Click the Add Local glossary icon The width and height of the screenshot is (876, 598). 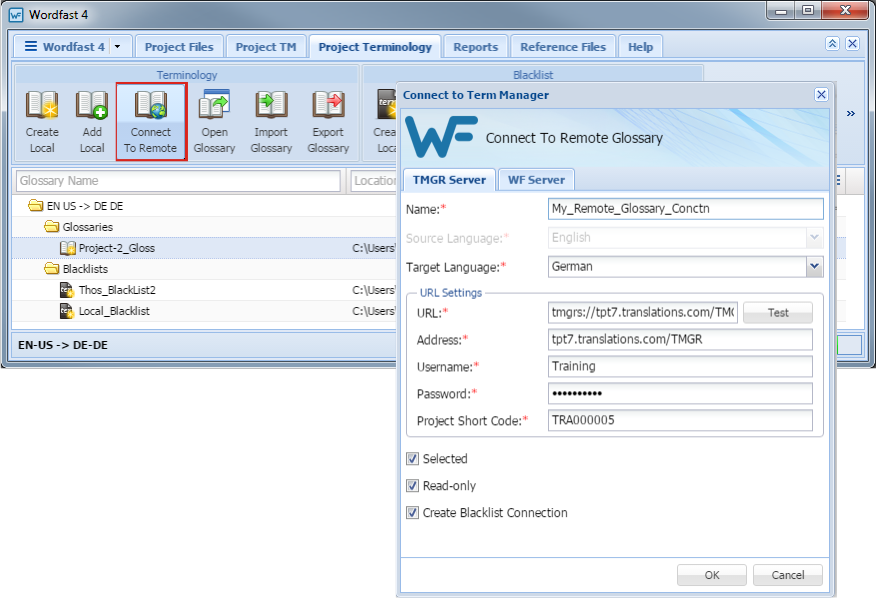pos(92,105)
